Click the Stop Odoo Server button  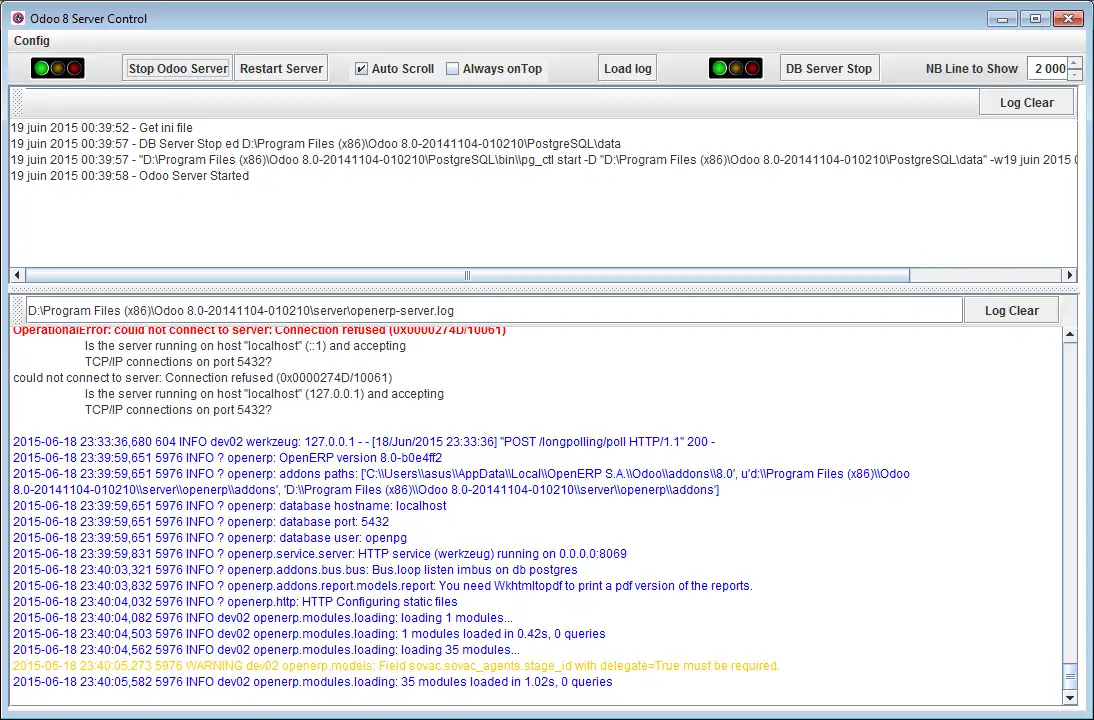pos(178,68)
